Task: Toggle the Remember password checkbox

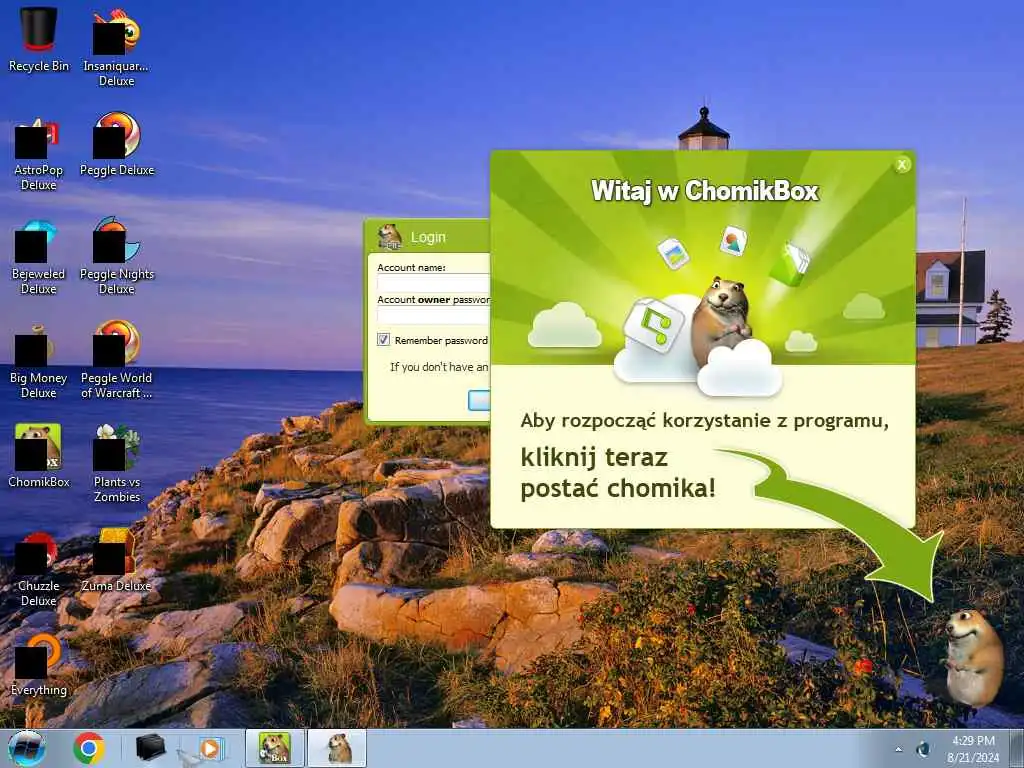Action: coord(383,340)
